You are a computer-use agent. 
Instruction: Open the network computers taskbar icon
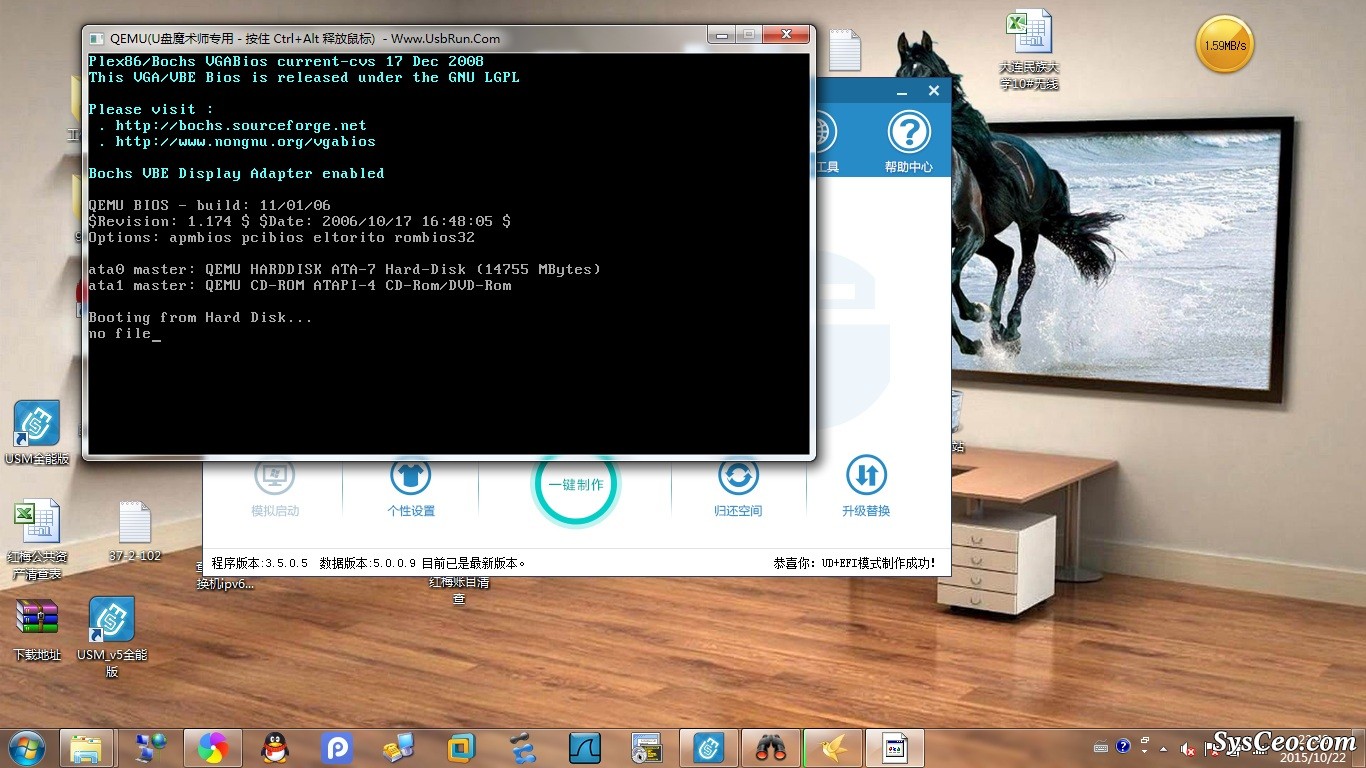(152, 747)
